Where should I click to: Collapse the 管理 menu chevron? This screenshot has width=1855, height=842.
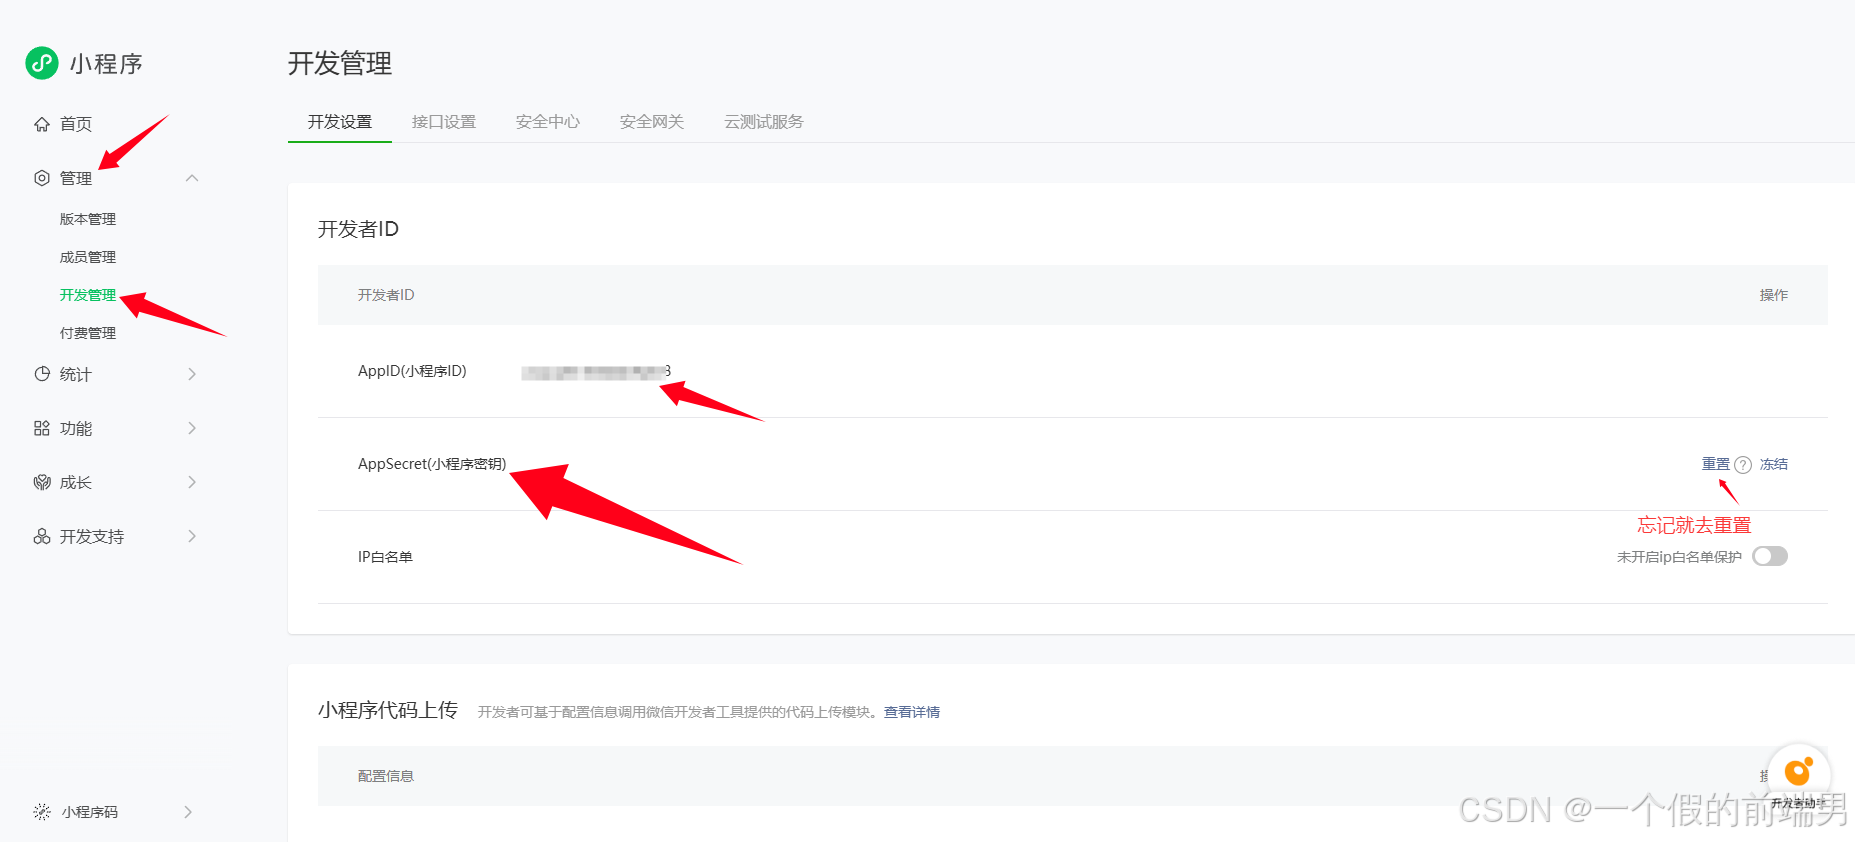pyautogui.click(x=192, y=178)
